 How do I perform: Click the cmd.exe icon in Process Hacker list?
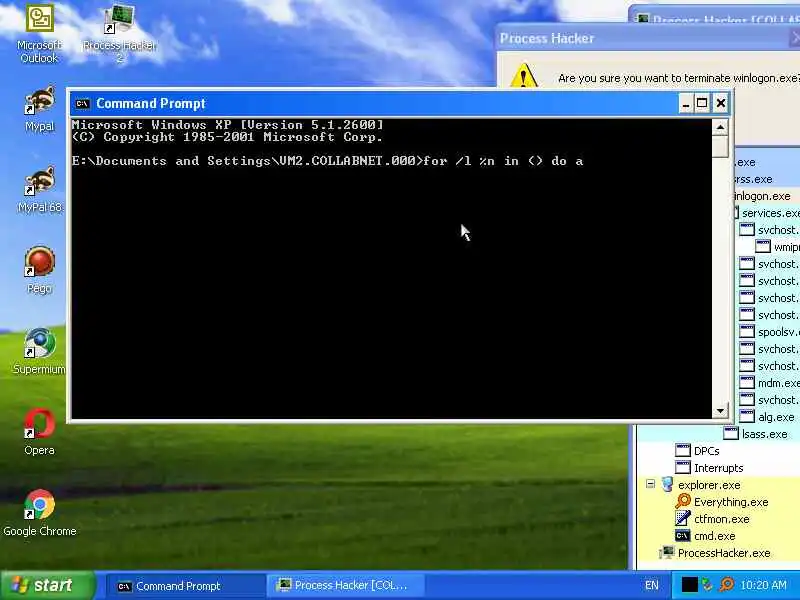click(x=683, y=536)
